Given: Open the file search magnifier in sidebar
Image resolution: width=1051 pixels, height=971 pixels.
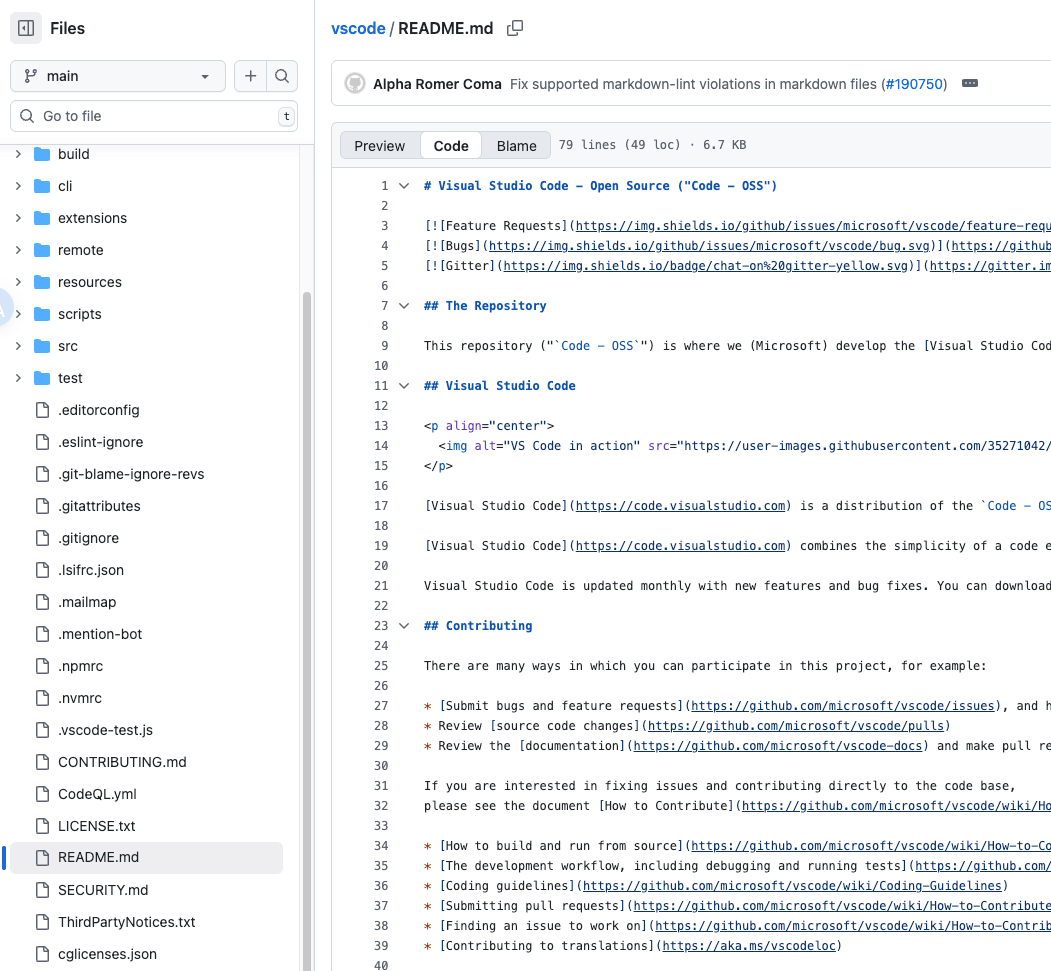Looking at the screenshot, I should tap(281, 76).
